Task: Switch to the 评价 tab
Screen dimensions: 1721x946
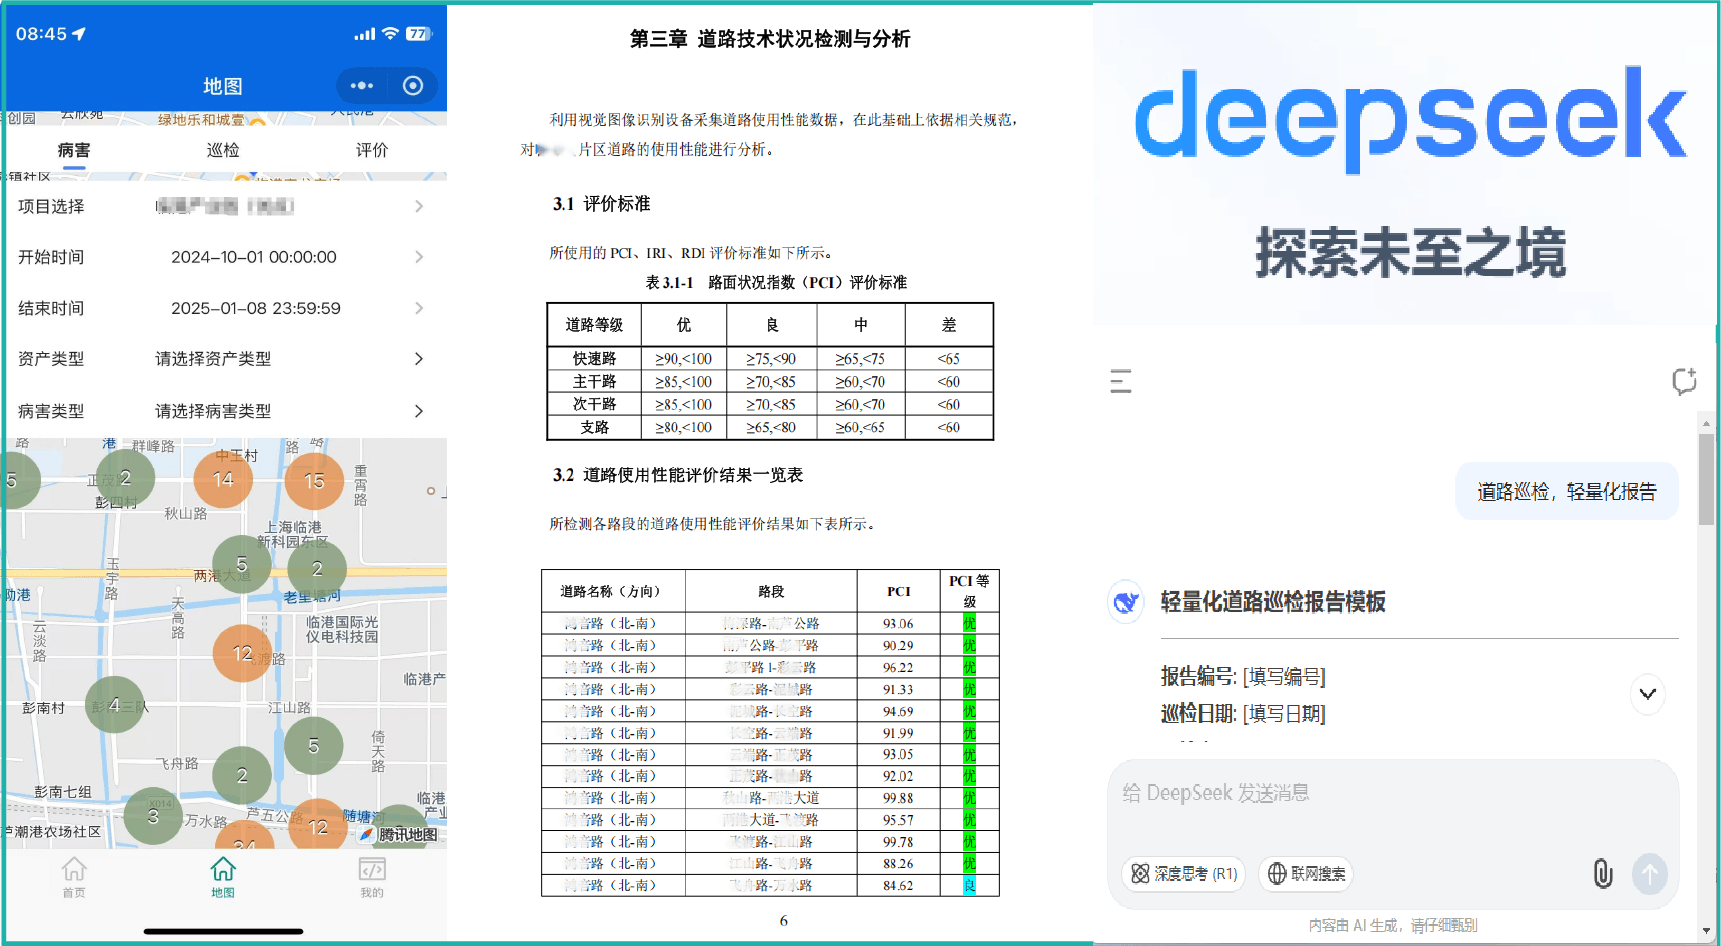Action: [372, 150]
